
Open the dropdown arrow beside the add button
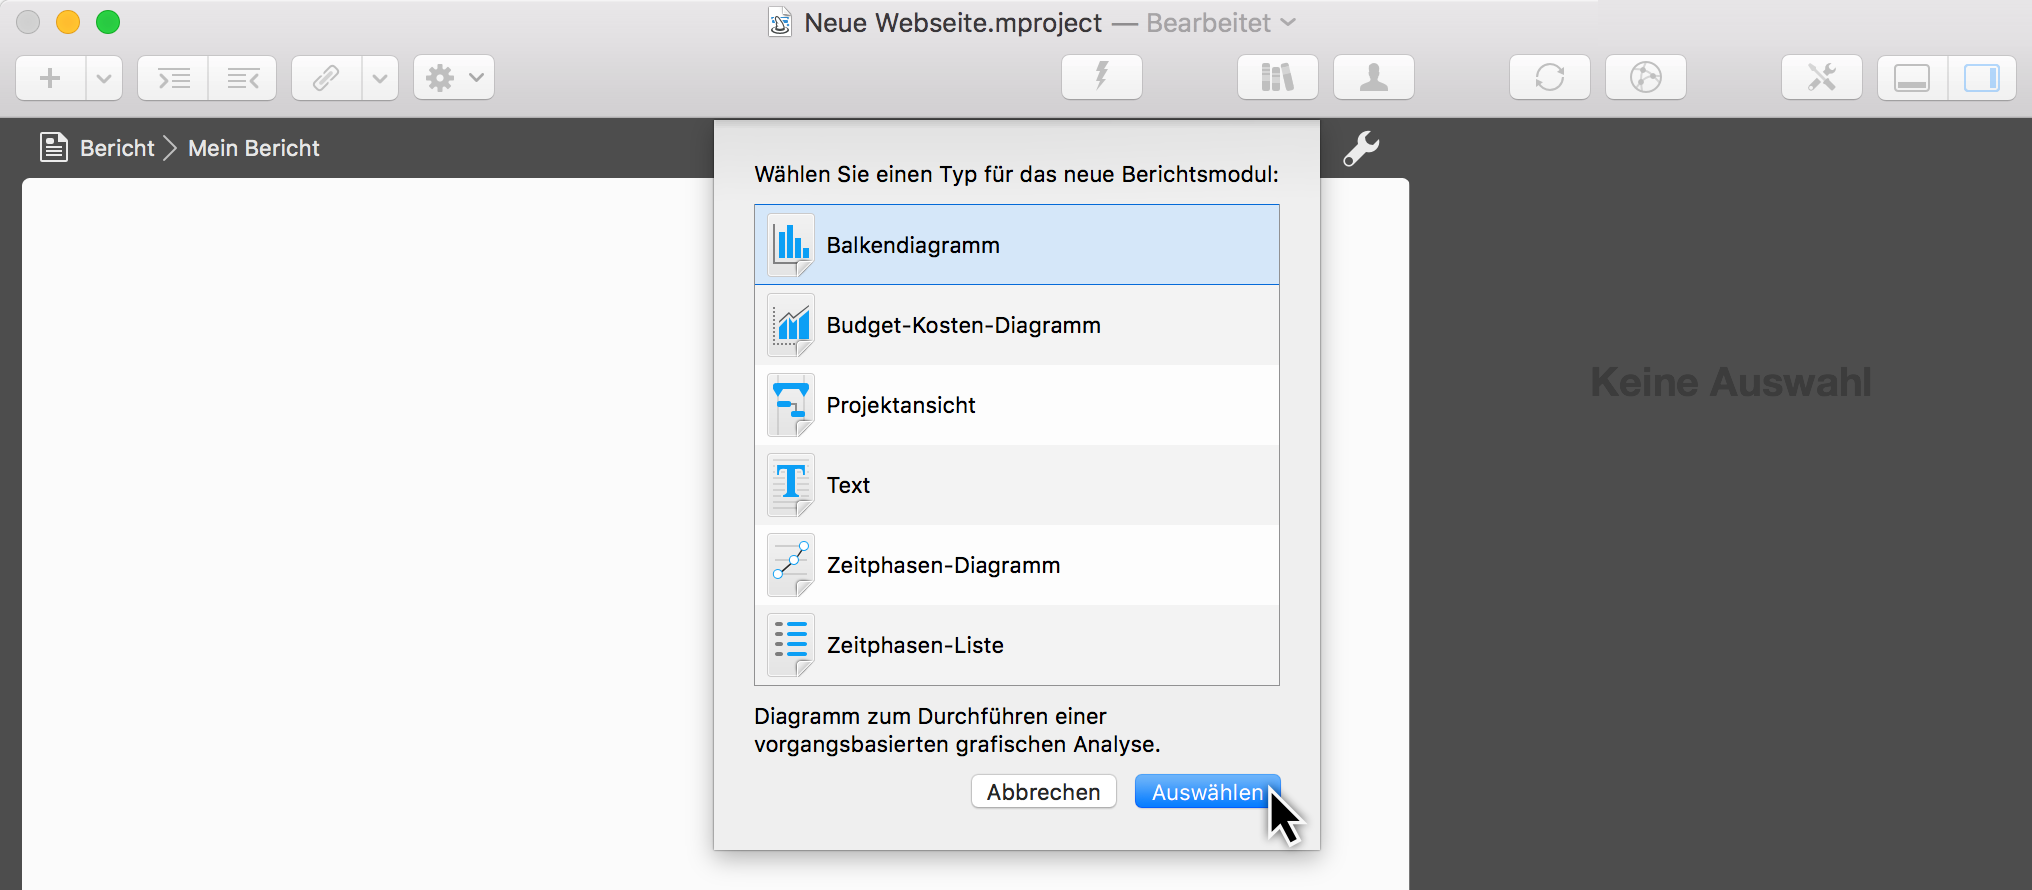pyautogui.click(x=104, y=78)
